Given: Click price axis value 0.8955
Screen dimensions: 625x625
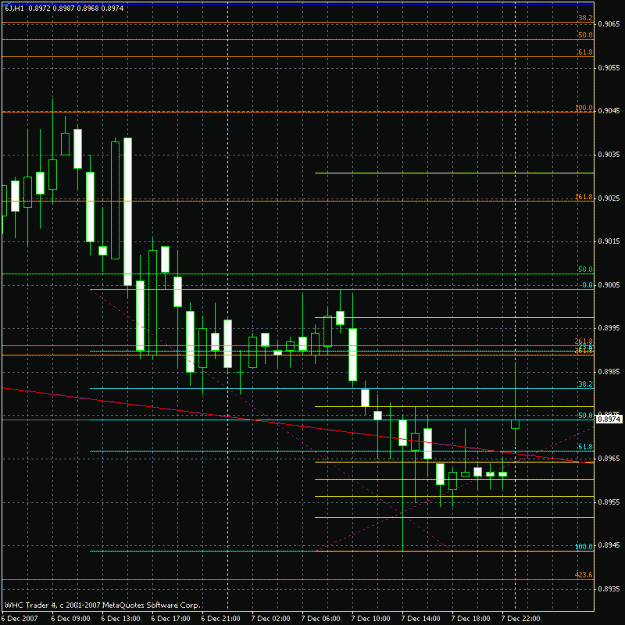Looking at the screenshot, I should [x=609, y=502].
